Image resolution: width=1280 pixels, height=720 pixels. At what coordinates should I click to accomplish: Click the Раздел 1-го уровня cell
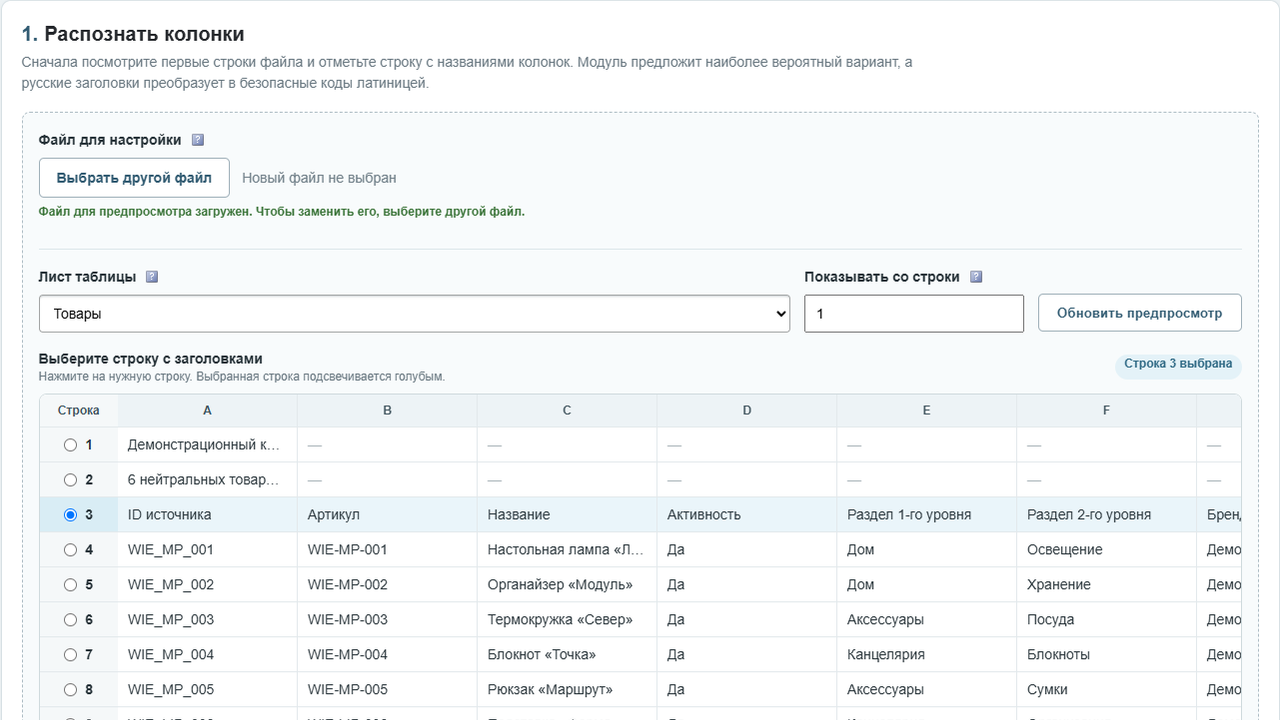[927, 515]
